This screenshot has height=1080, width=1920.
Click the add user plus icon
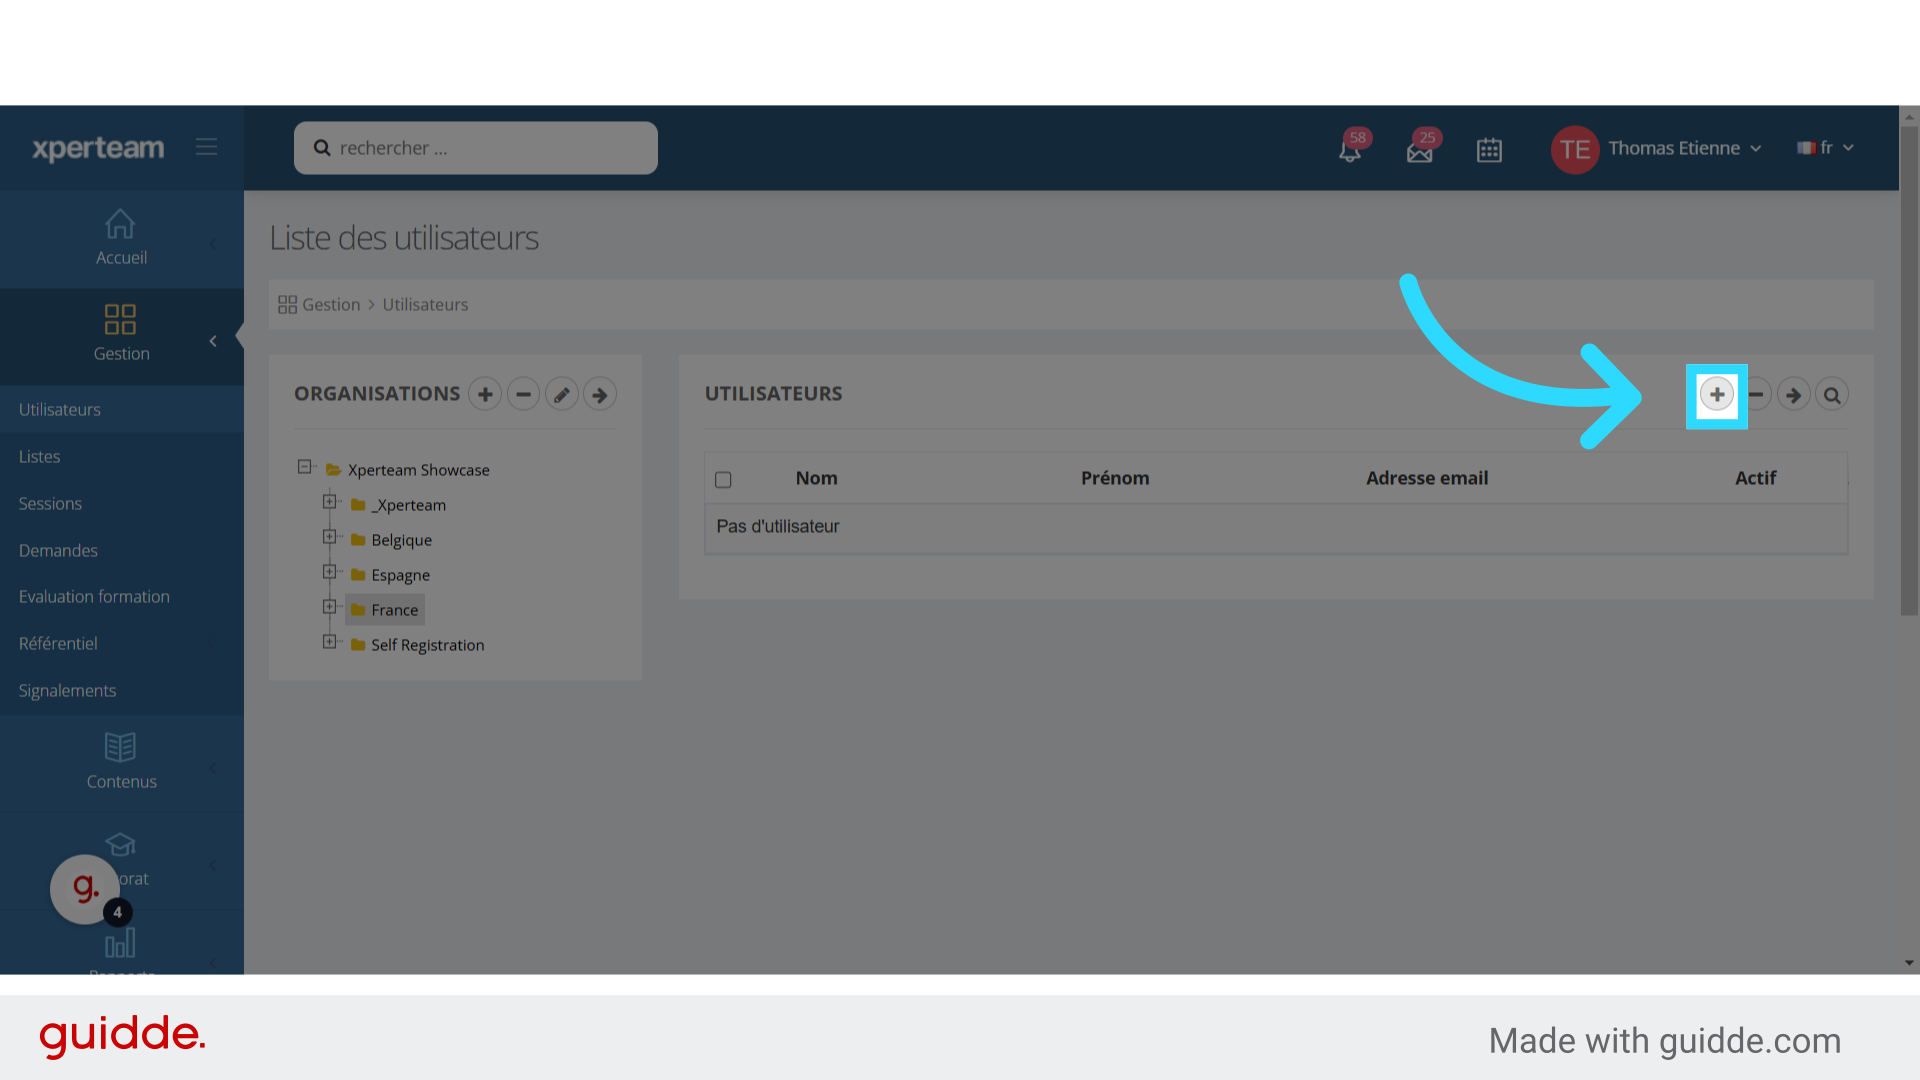tap(1716, 395)
